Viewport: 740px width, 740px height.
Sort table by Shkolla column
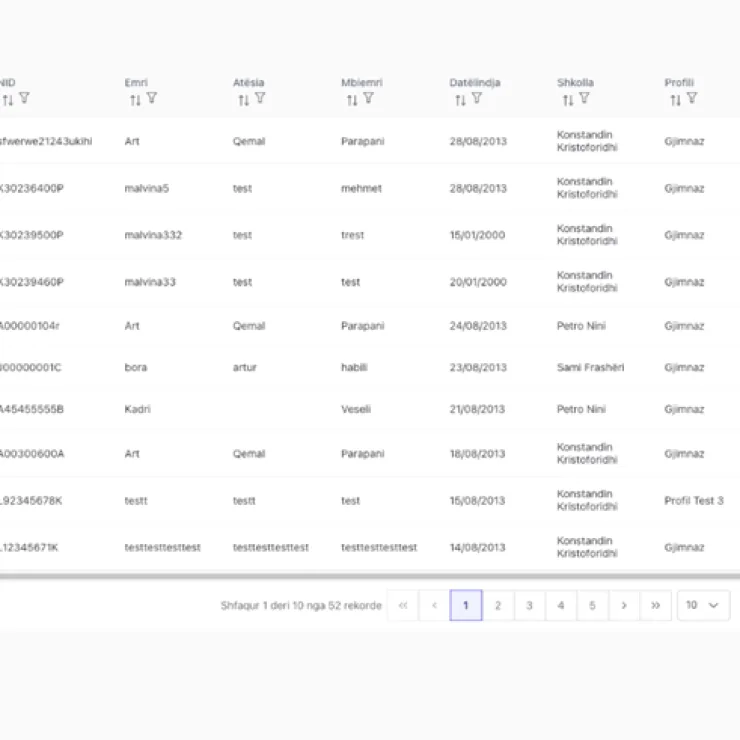click(568, 100)
